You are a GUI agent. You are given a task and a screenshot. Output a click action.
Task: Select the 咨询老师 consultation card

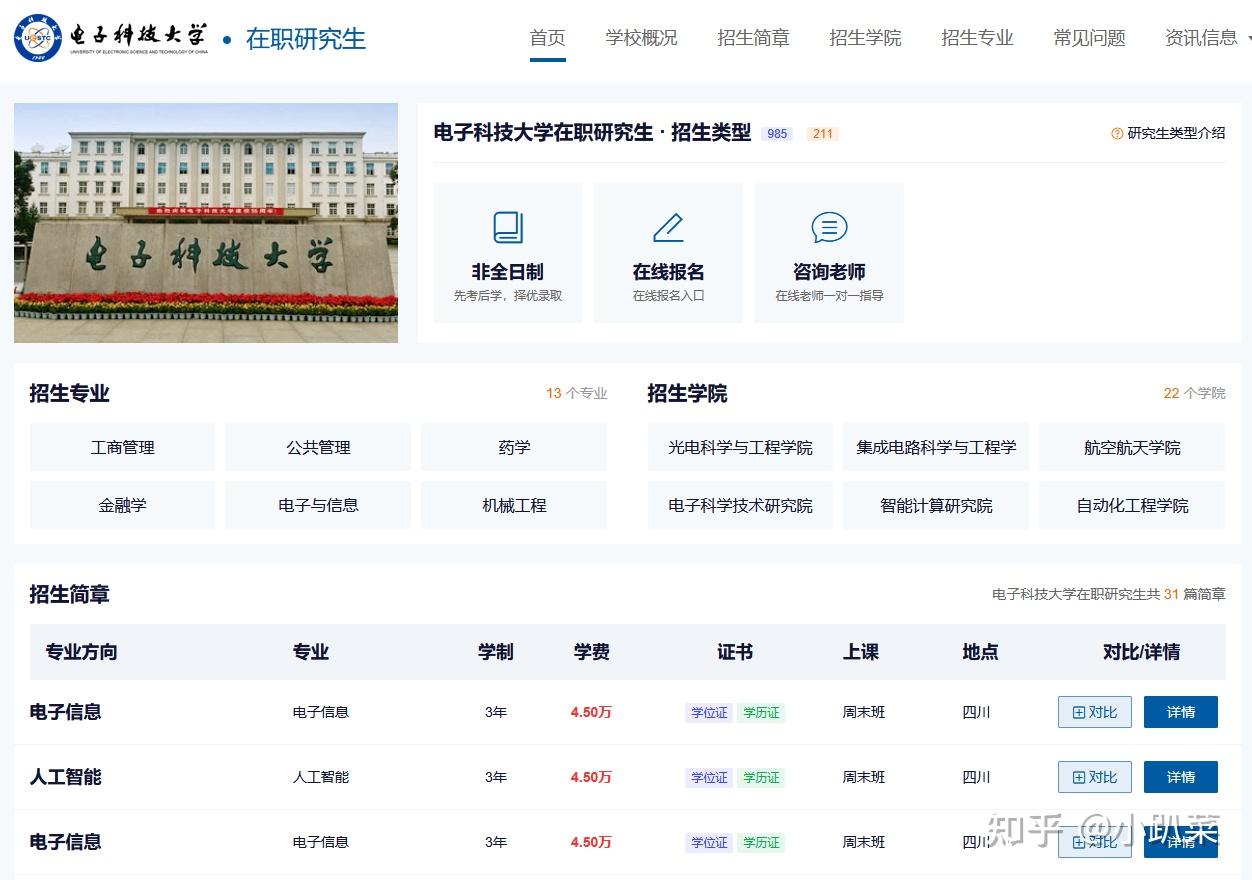coord(829,253)
